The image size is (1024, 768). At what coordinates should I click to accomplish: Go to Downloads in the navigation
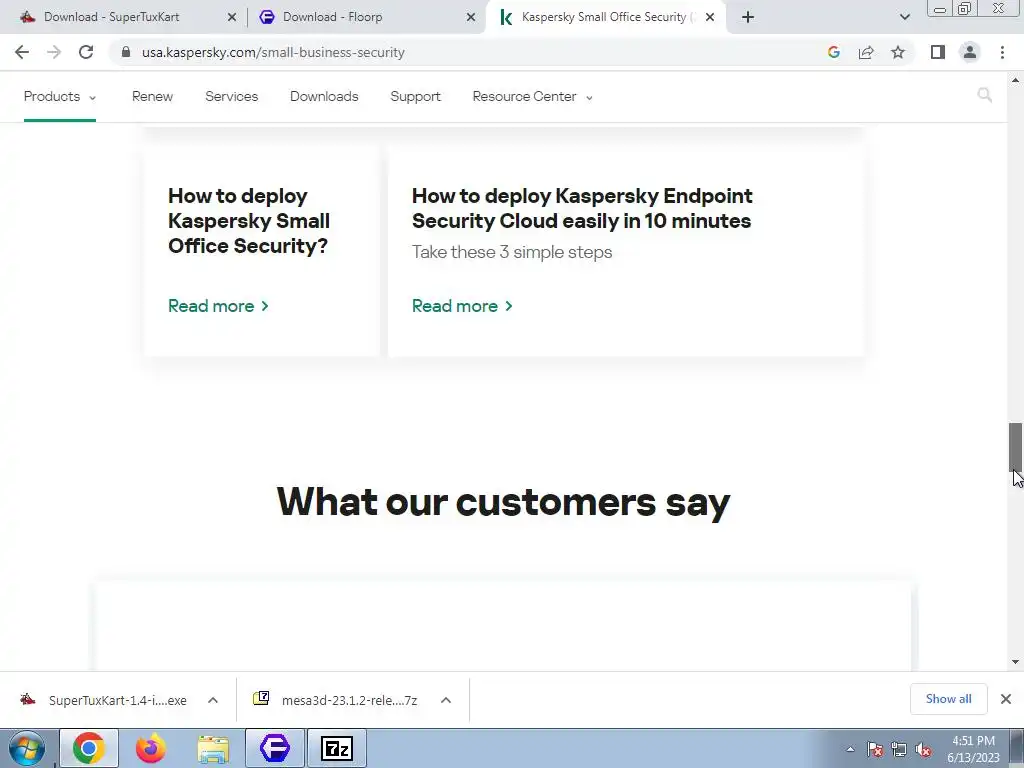click(x=324, y=97)
